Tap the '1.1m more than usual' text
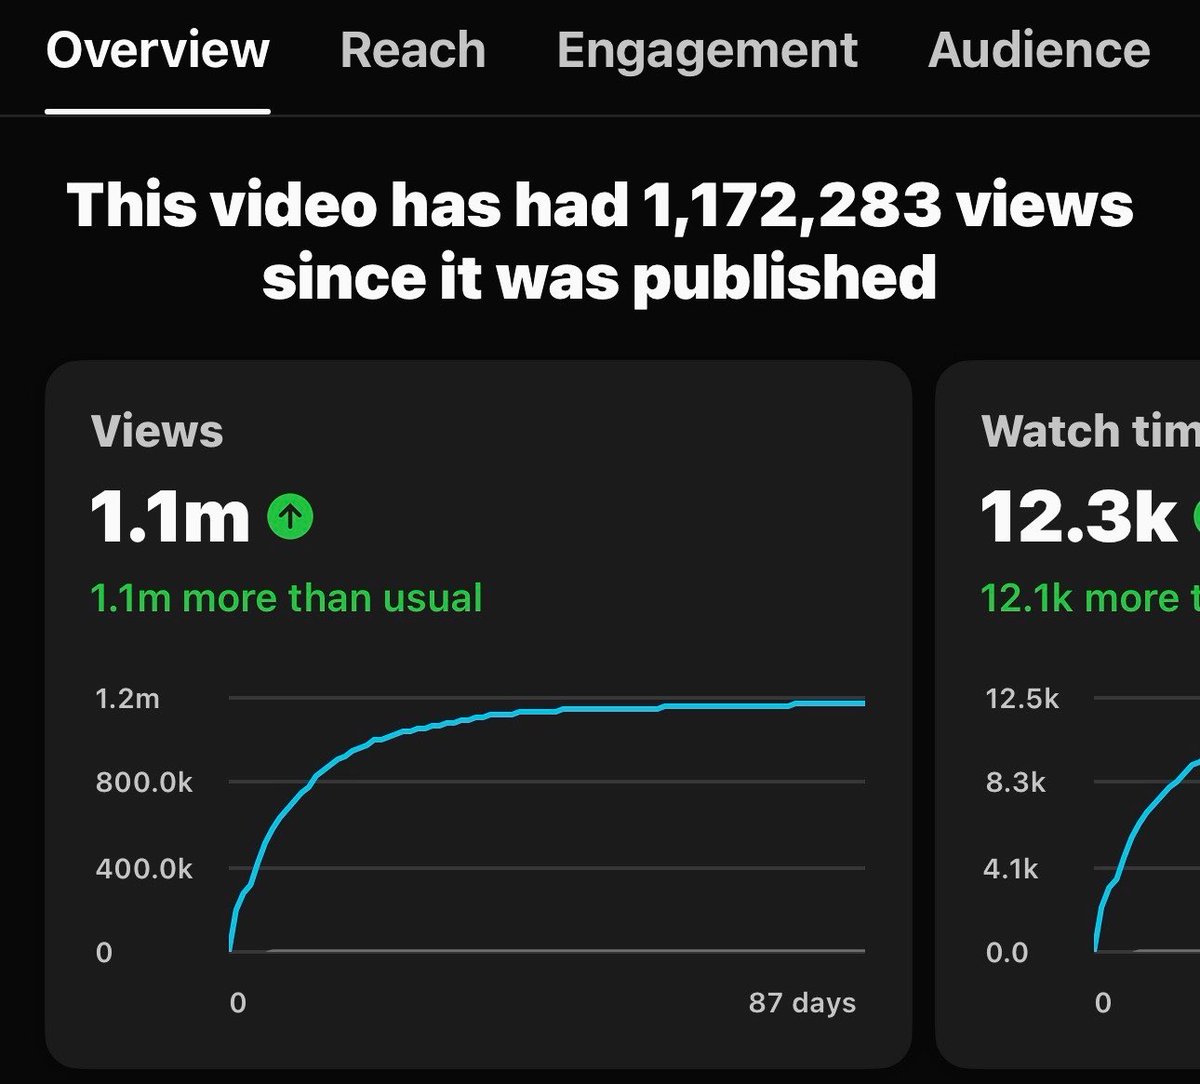 pos(286,598)
